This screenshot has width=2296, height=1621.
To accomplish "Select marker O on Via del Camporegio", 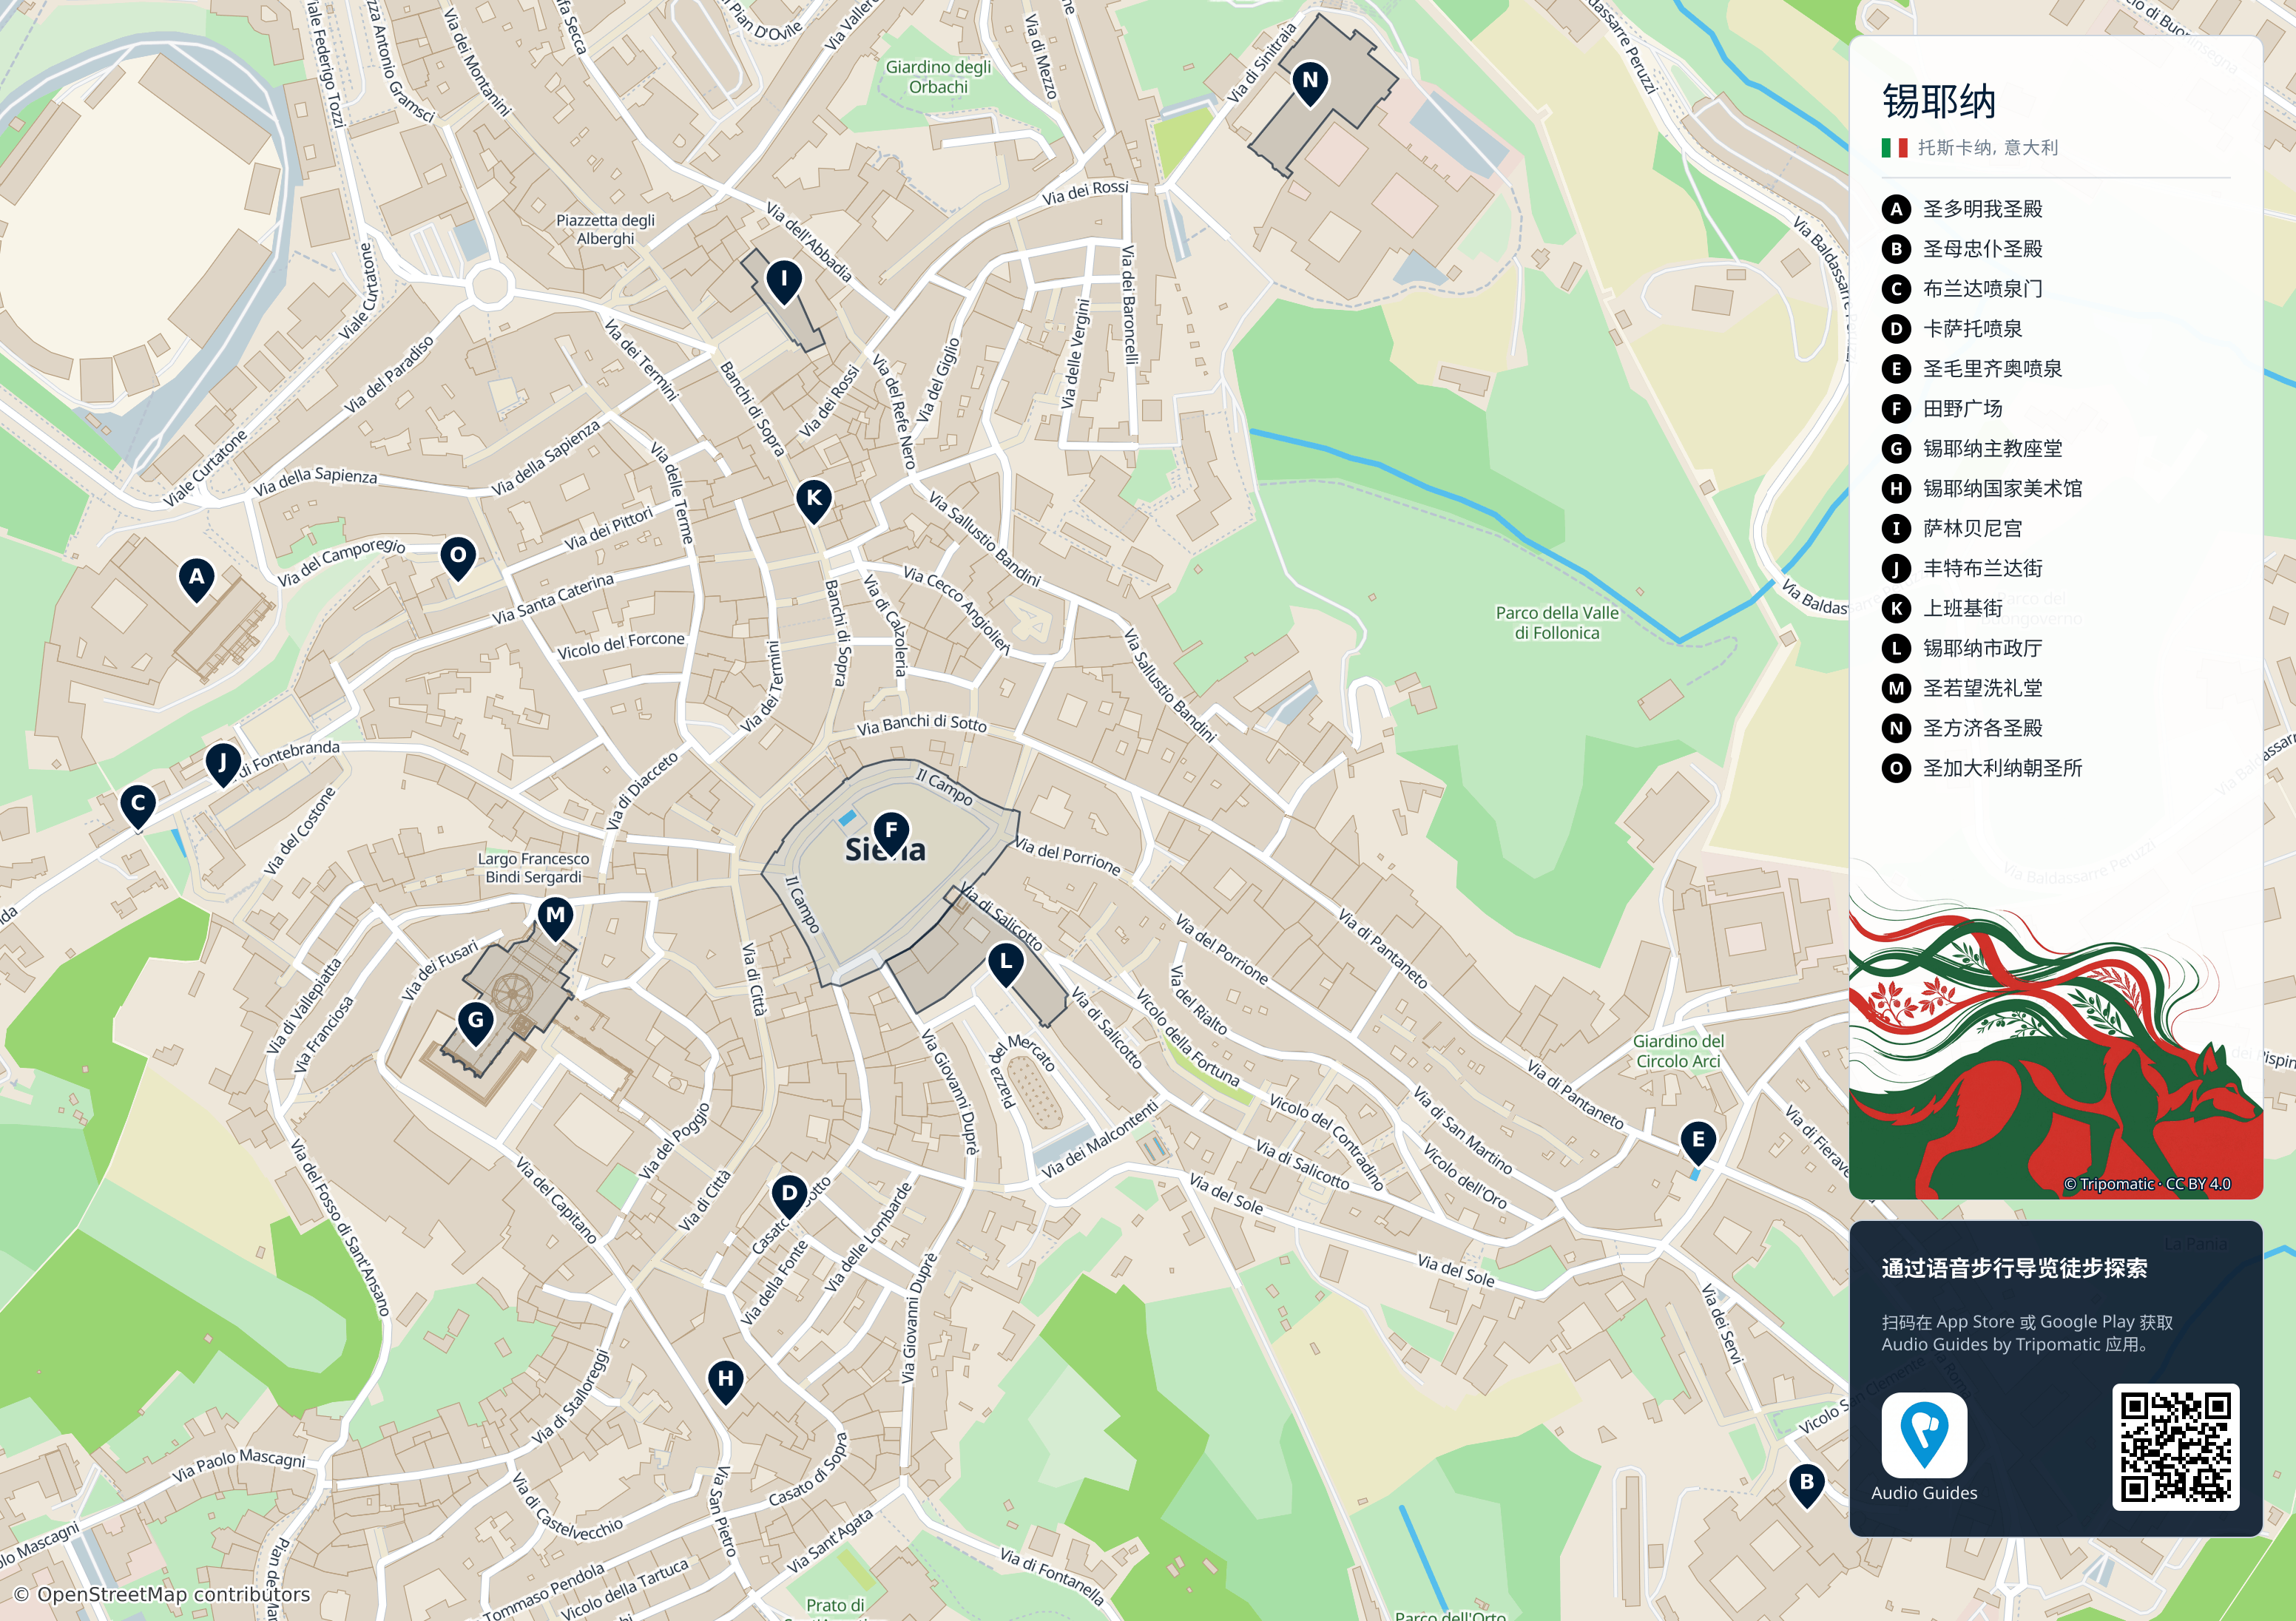I will click(x=458, y=557).
